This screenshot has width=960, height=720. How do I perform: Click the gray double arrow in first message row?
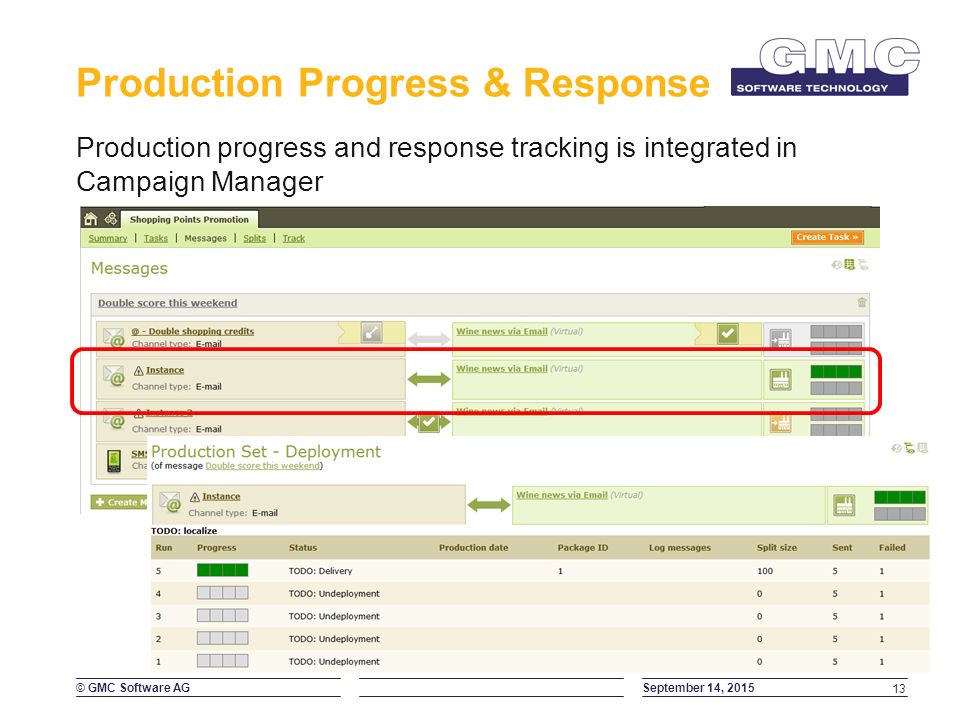tap(429, 339)
